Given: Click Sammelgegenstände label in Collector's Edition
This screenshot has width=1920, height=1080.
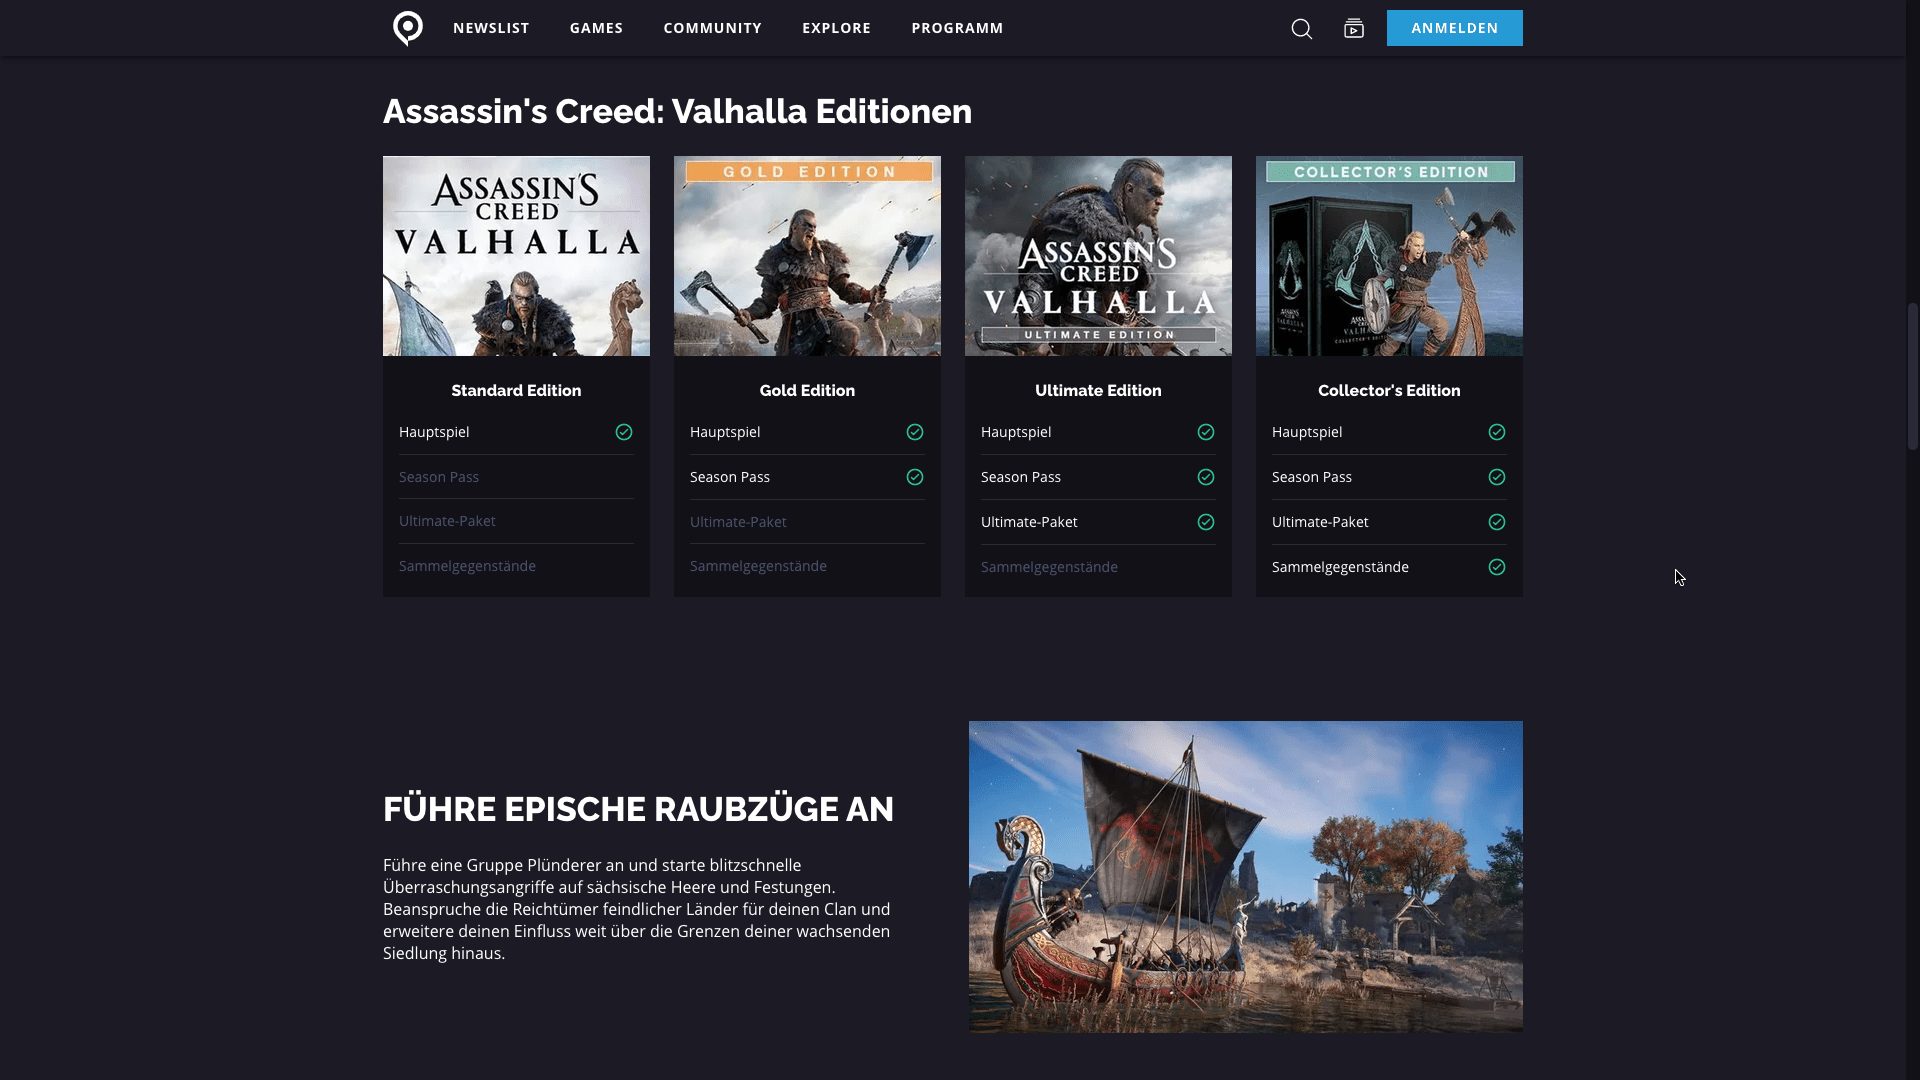Looking at the screenshot, I should 1340,567.
